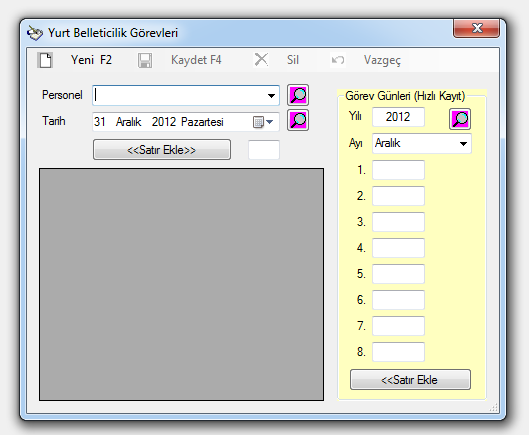The width and height of the screenshot is (529, 435).
Task: Click the Yeni F2 new document icon
Action: click(x=45, y=60)
